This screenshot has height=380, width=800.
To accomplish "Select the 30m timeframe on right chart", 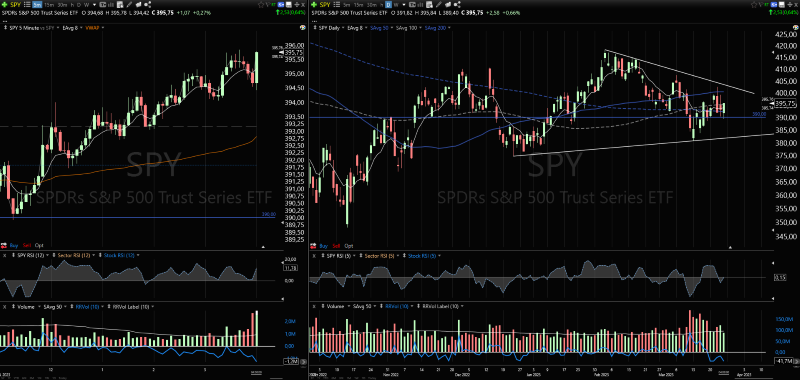I will point(372,5).
